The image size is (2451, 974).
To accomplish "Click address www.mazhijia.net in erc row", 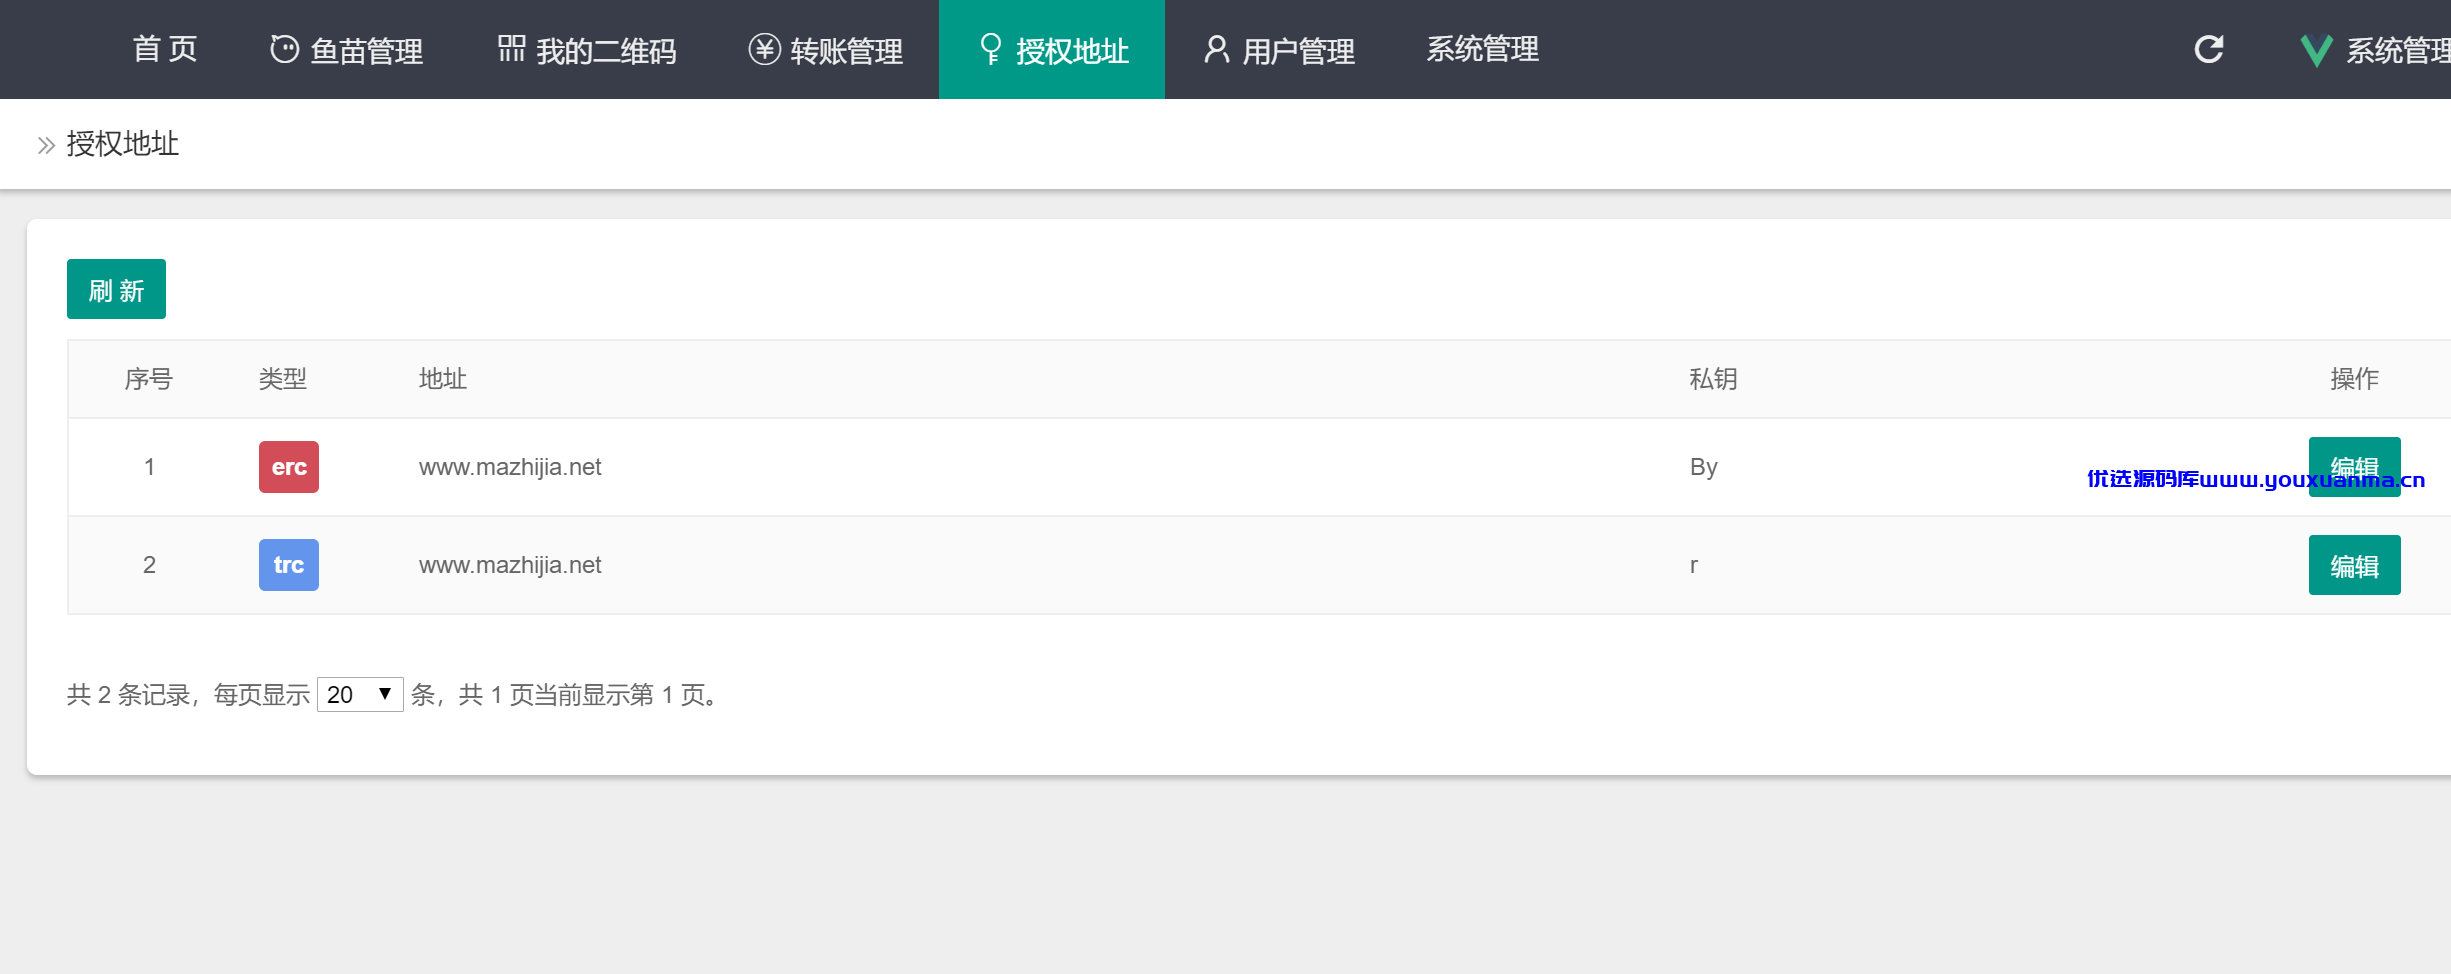I will (x=510, y=467).
